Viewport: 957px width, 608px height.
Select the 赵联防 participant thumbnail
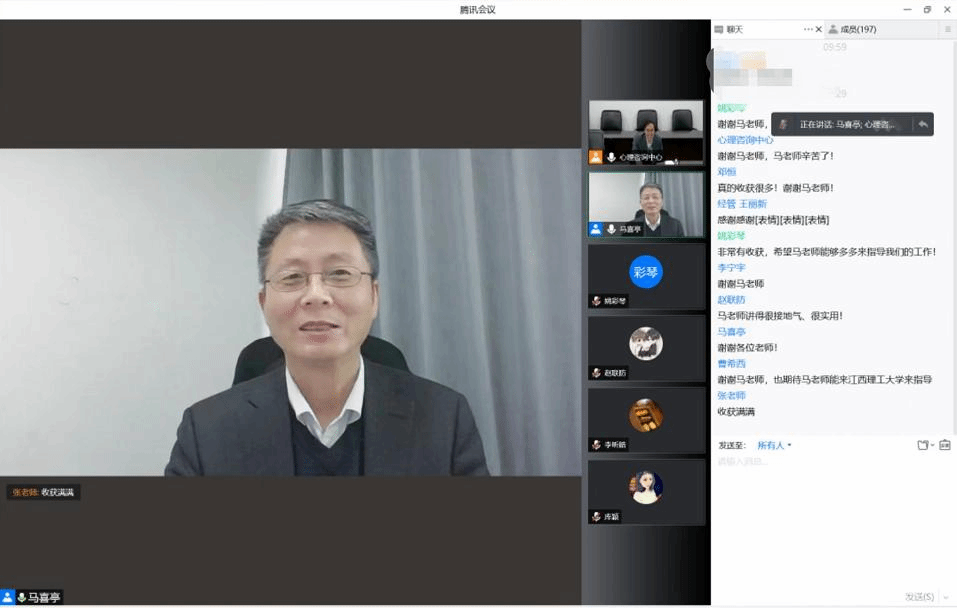pos(646,348)
